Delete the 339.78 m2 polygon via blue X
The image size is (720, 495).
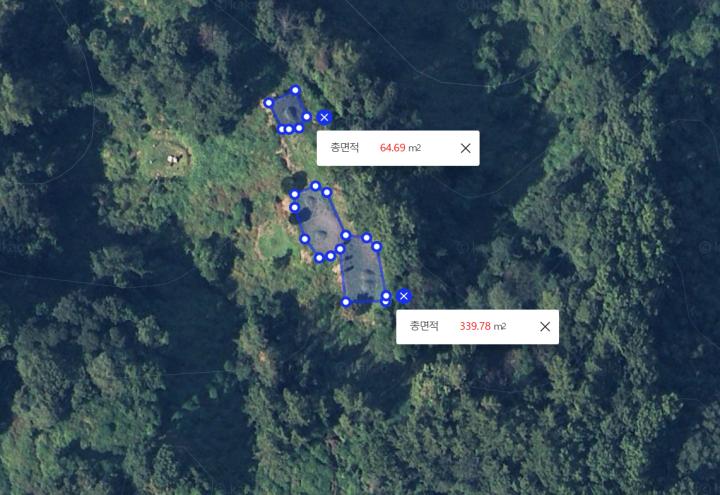(404, 296)
